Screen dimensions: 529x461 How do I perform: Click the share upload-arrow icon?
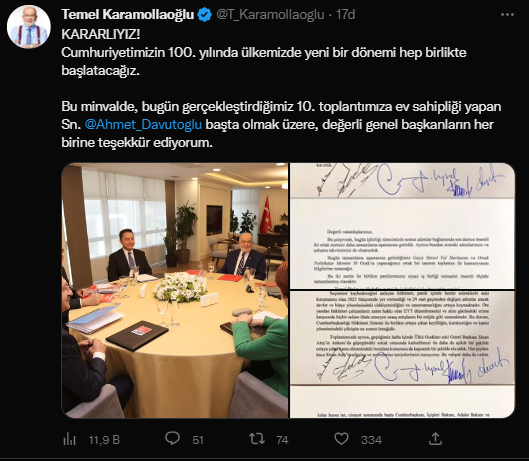point(435,439)
